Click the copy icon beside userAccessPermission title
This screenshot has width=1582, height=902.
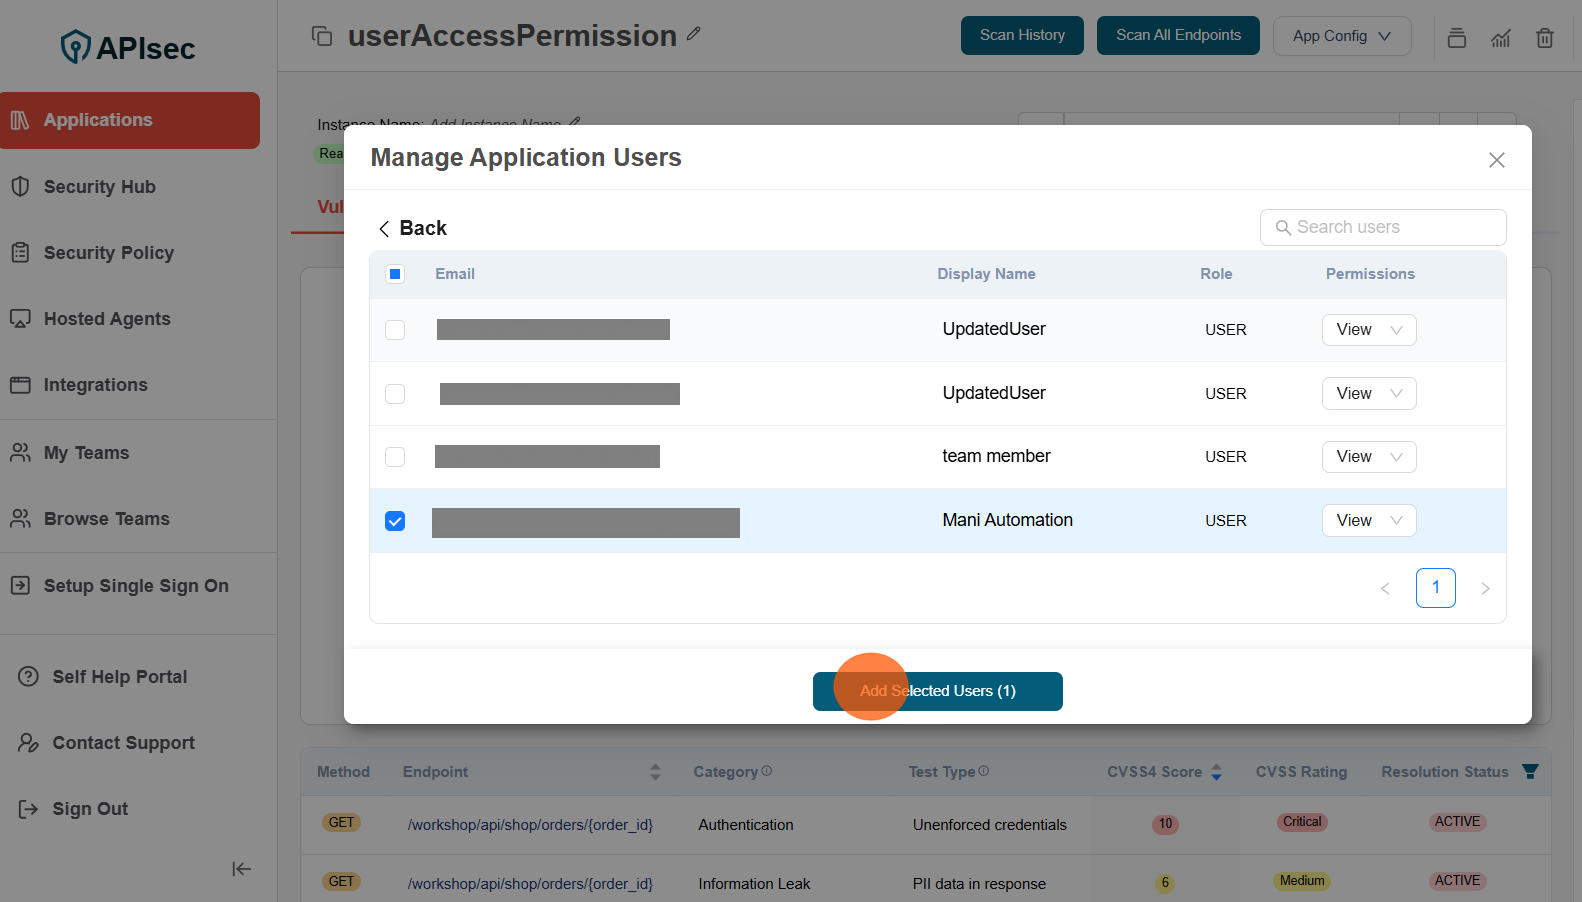point(322,36)
